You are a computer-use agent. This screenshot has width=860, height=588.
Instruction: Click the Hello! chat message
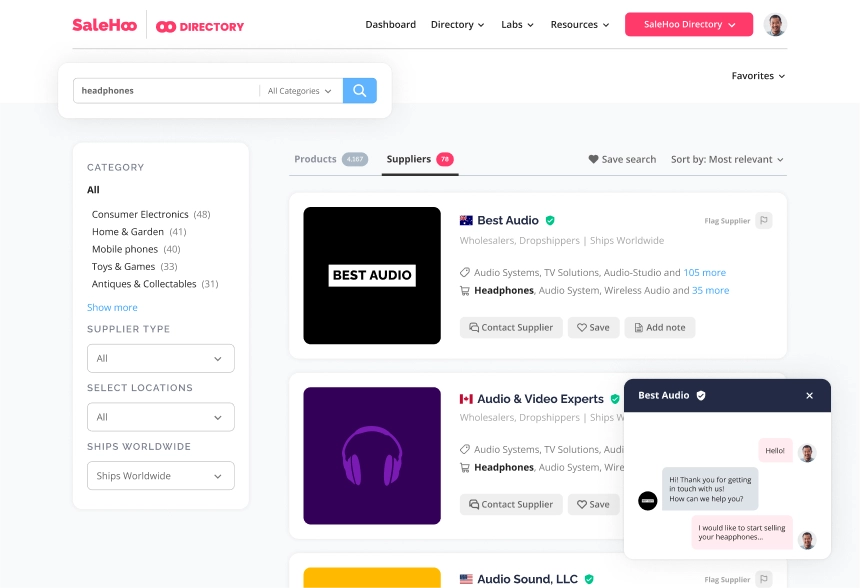point(776,450)
